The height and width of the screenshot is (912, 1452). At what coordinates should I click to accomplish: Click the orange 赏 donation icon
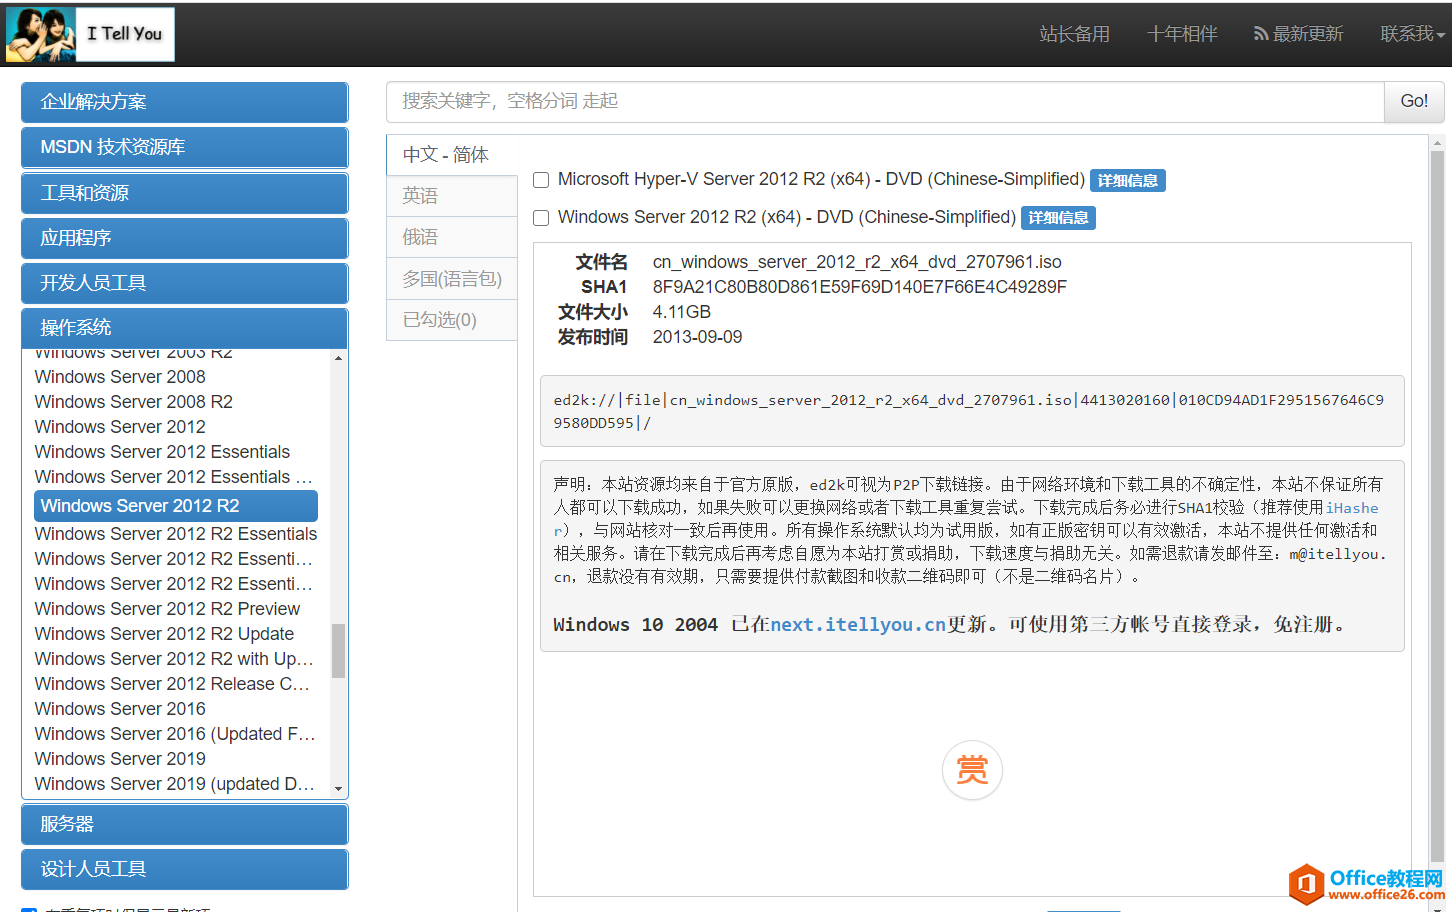coord(971,770)
